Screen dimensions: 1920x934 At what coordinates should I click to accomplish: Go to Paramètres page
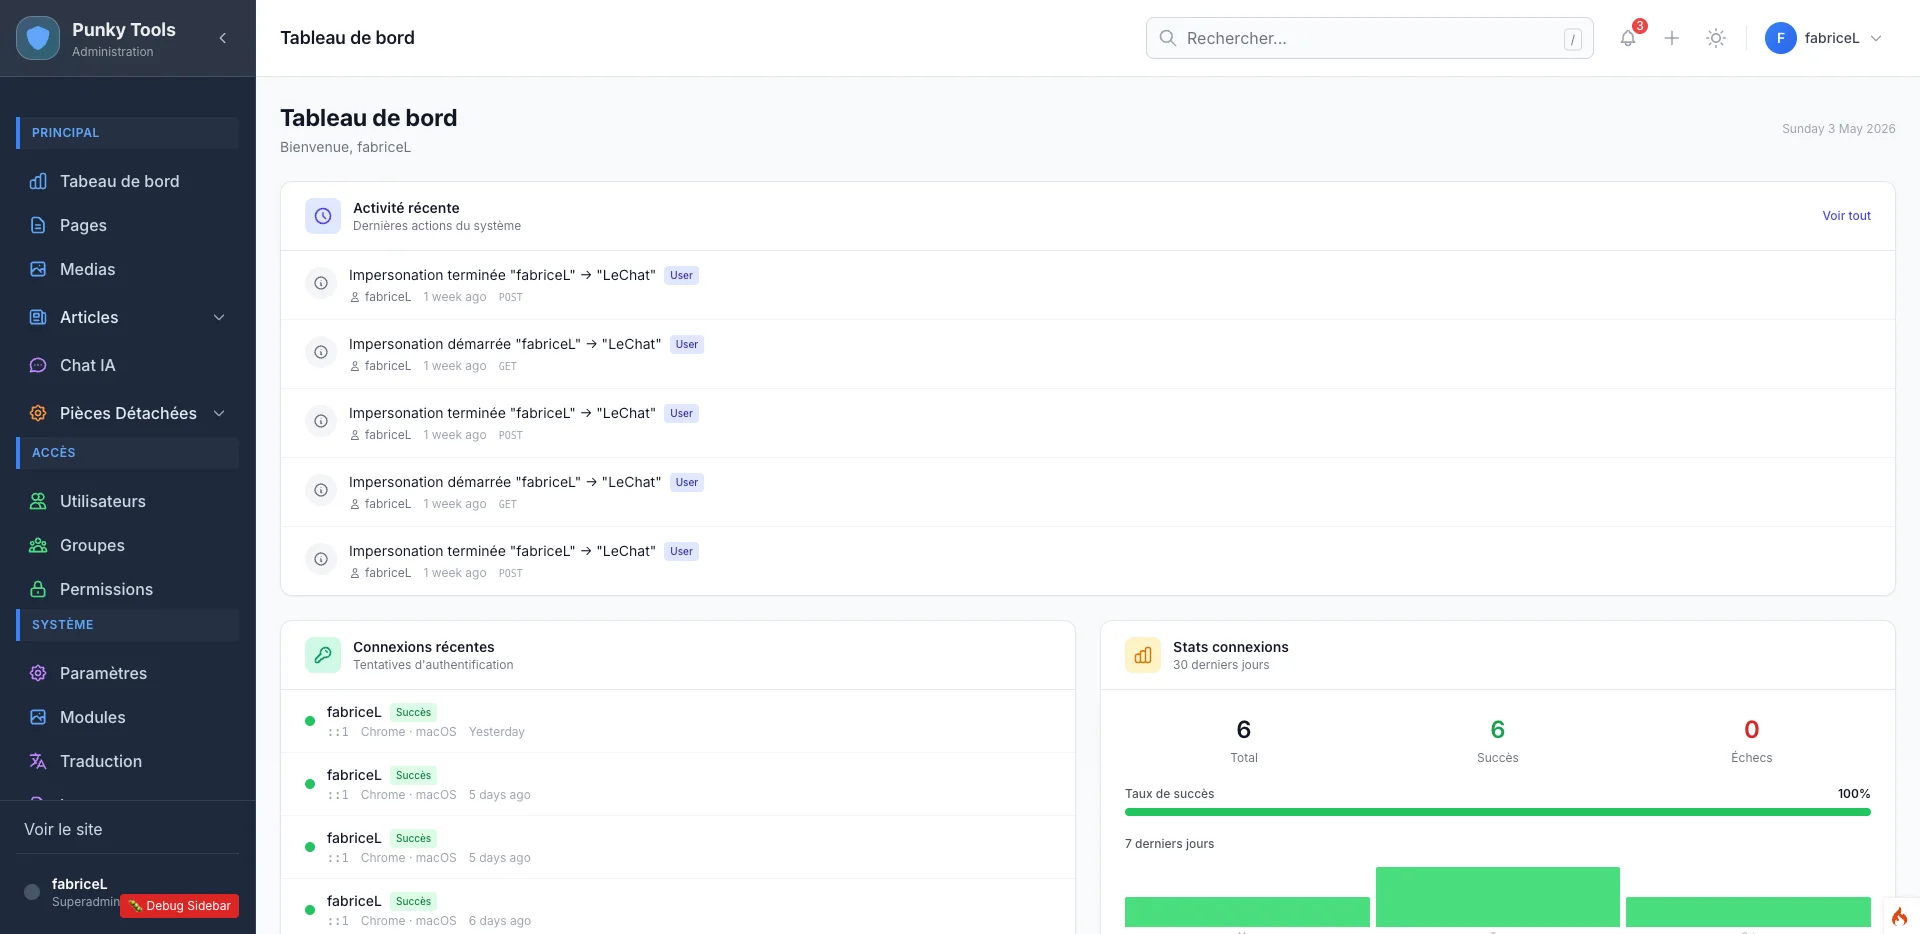[x=128, y=673]
